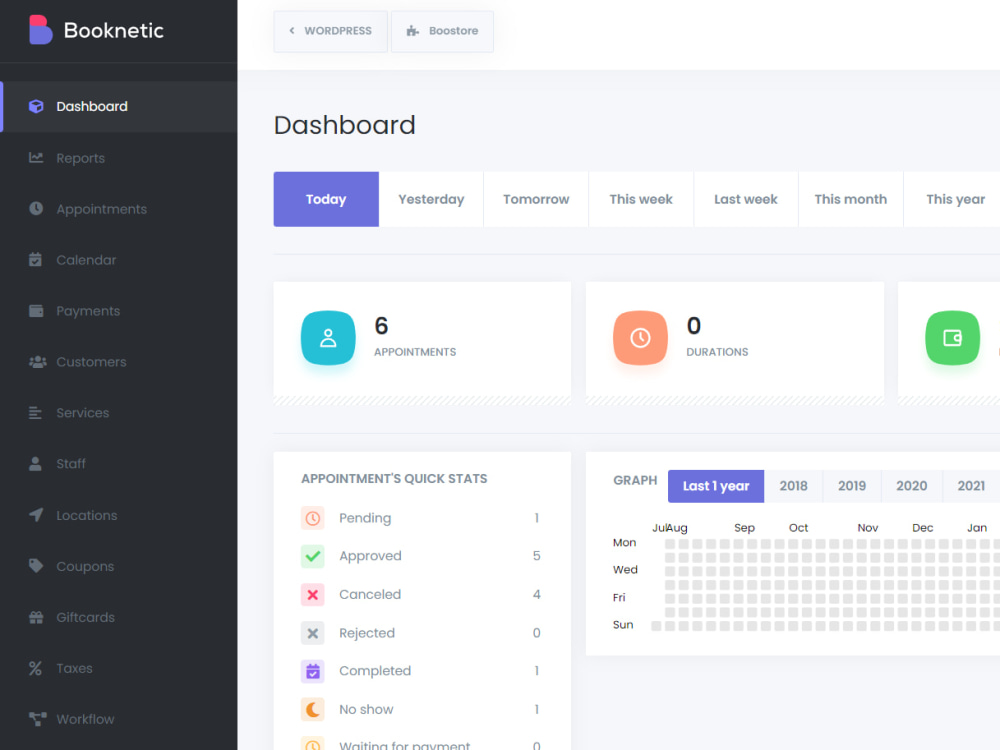Select the Today filter tab
The image size is (1000, 750).
[x=326, y=199]
